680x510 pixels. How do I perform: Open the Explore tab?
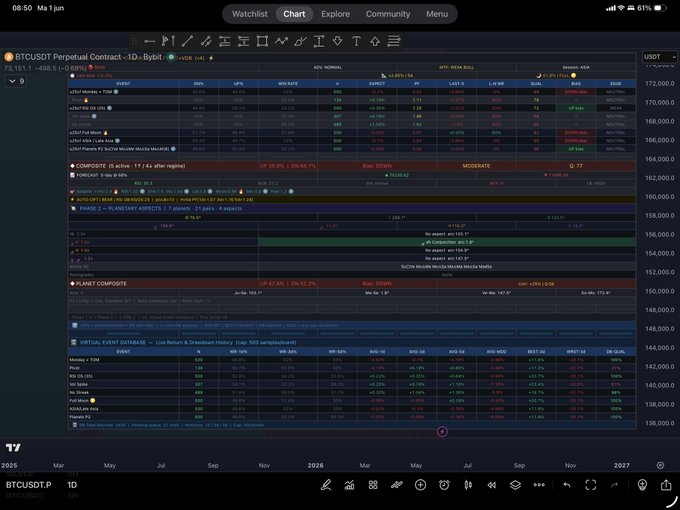coord(335,14)
